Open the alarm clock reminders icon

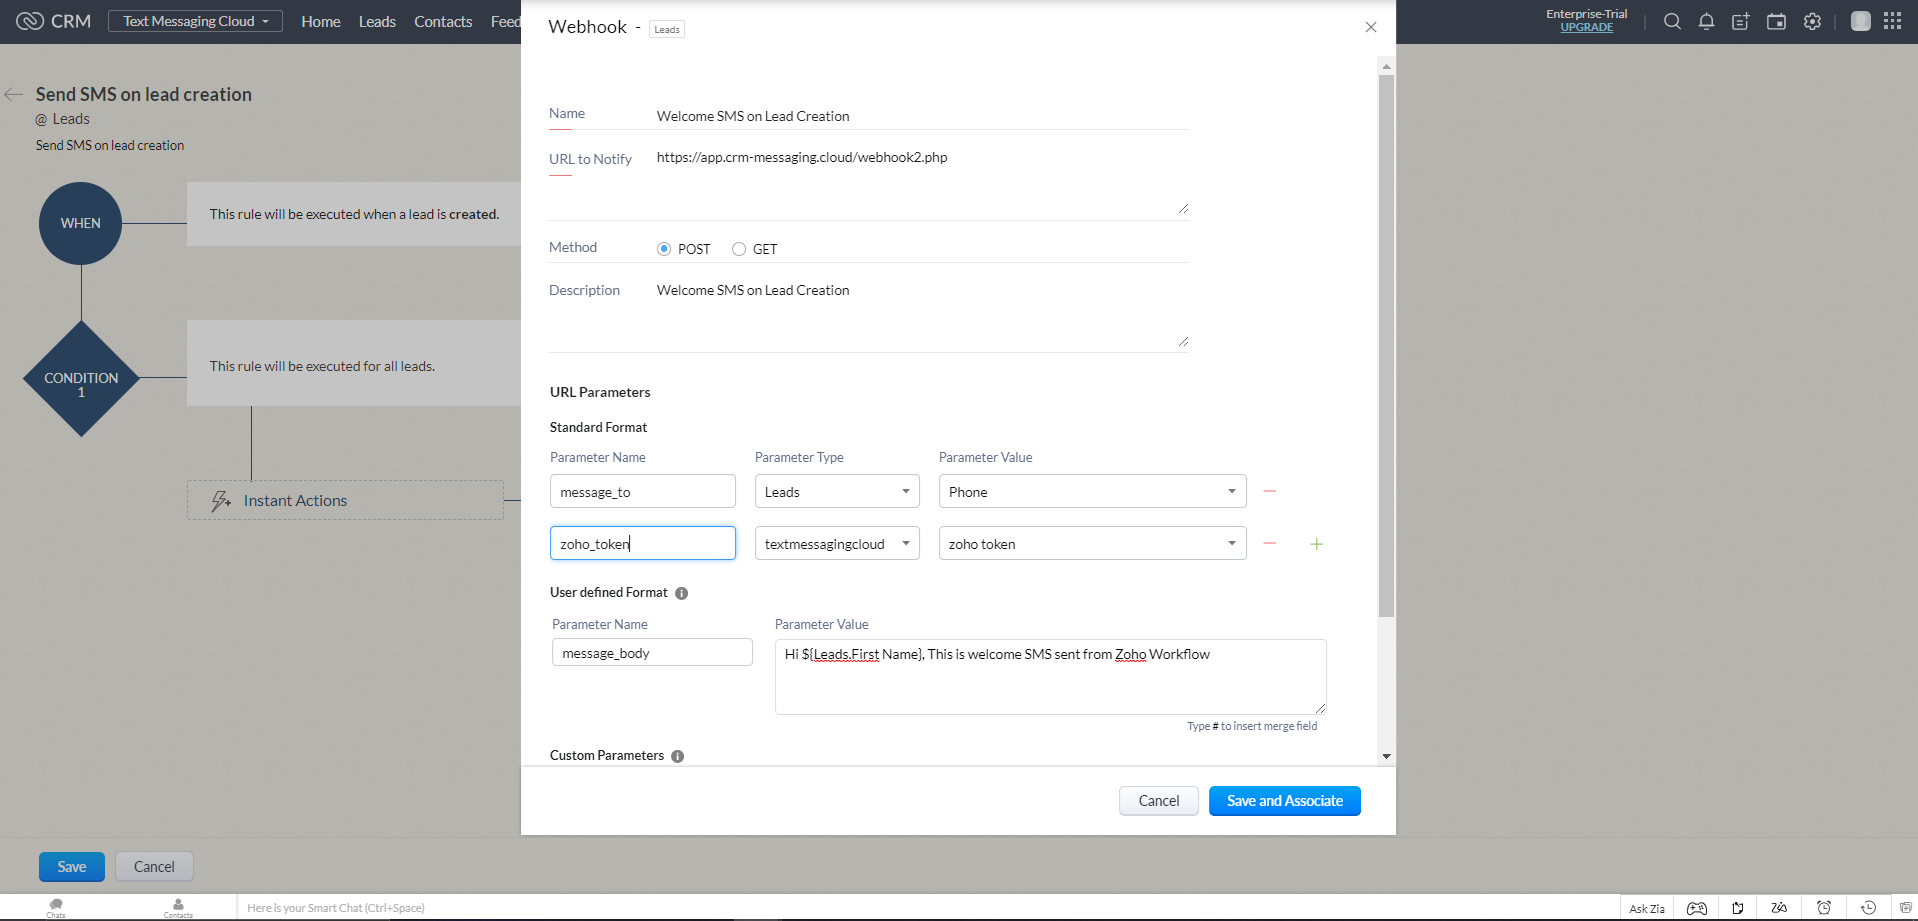click(x=1824, y=908)
